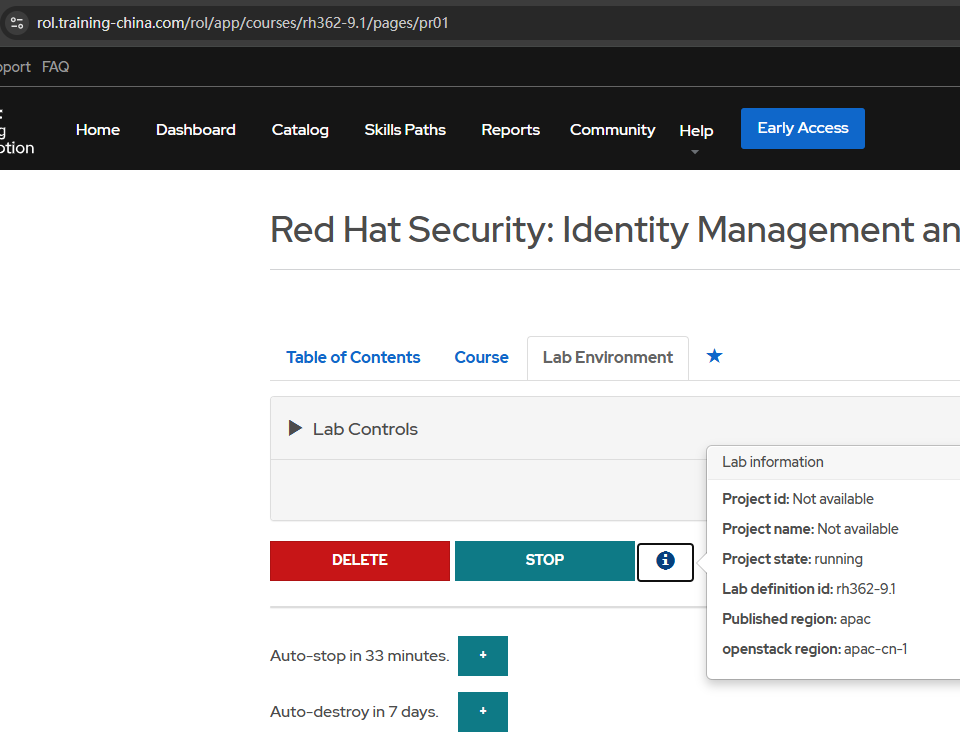Visit the Community navigation link
The width and height of the screenshot is (960, 745).
point(612,130)
